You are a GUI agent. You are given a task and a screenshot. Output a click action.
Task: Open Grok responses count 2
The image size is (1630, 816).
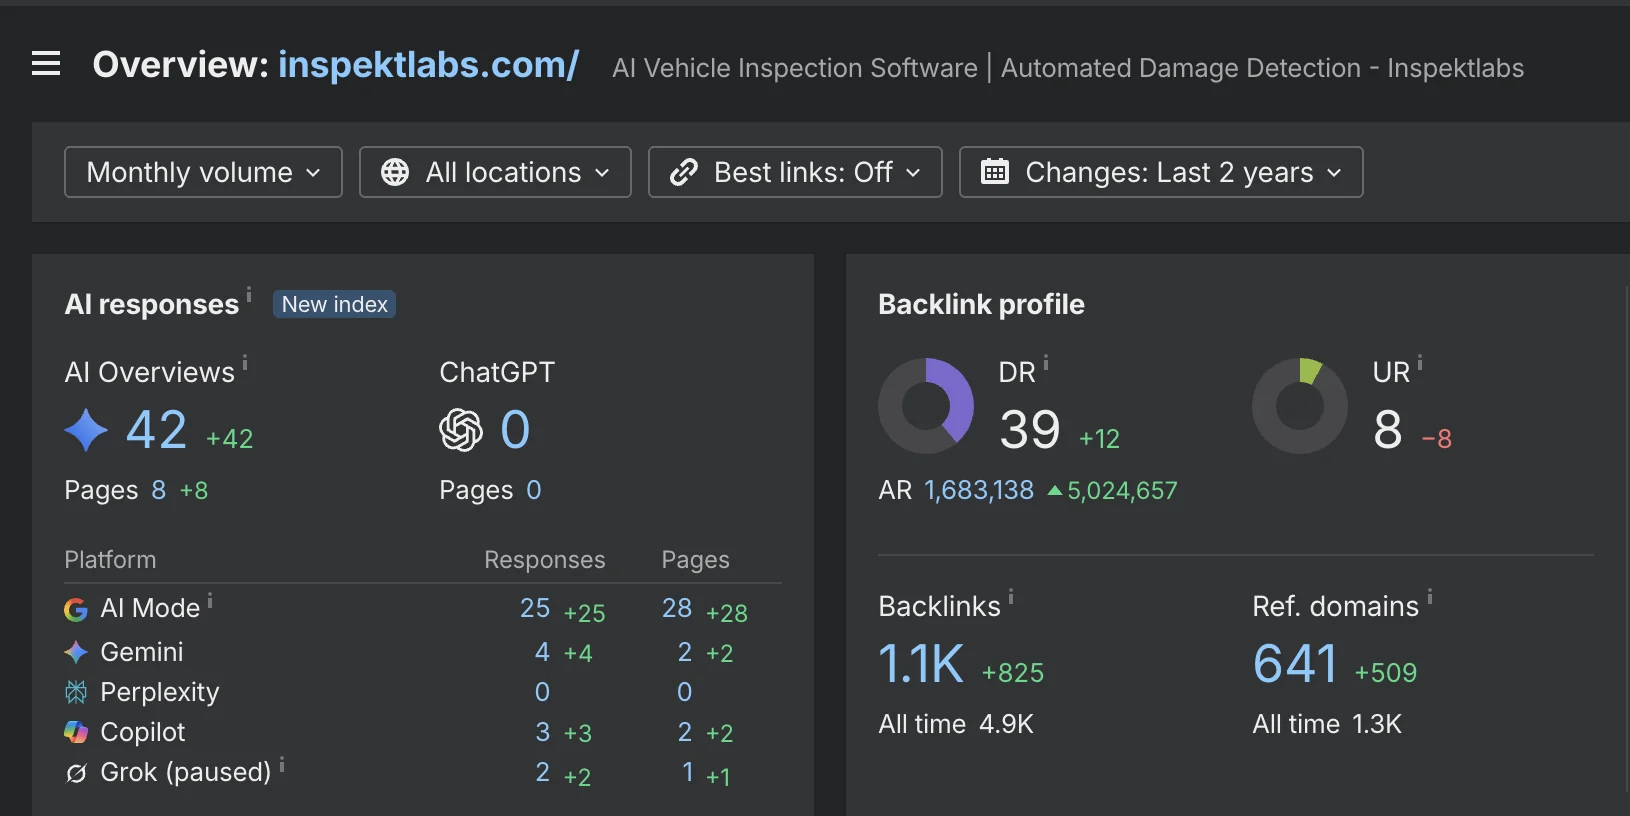click(542, 772)
